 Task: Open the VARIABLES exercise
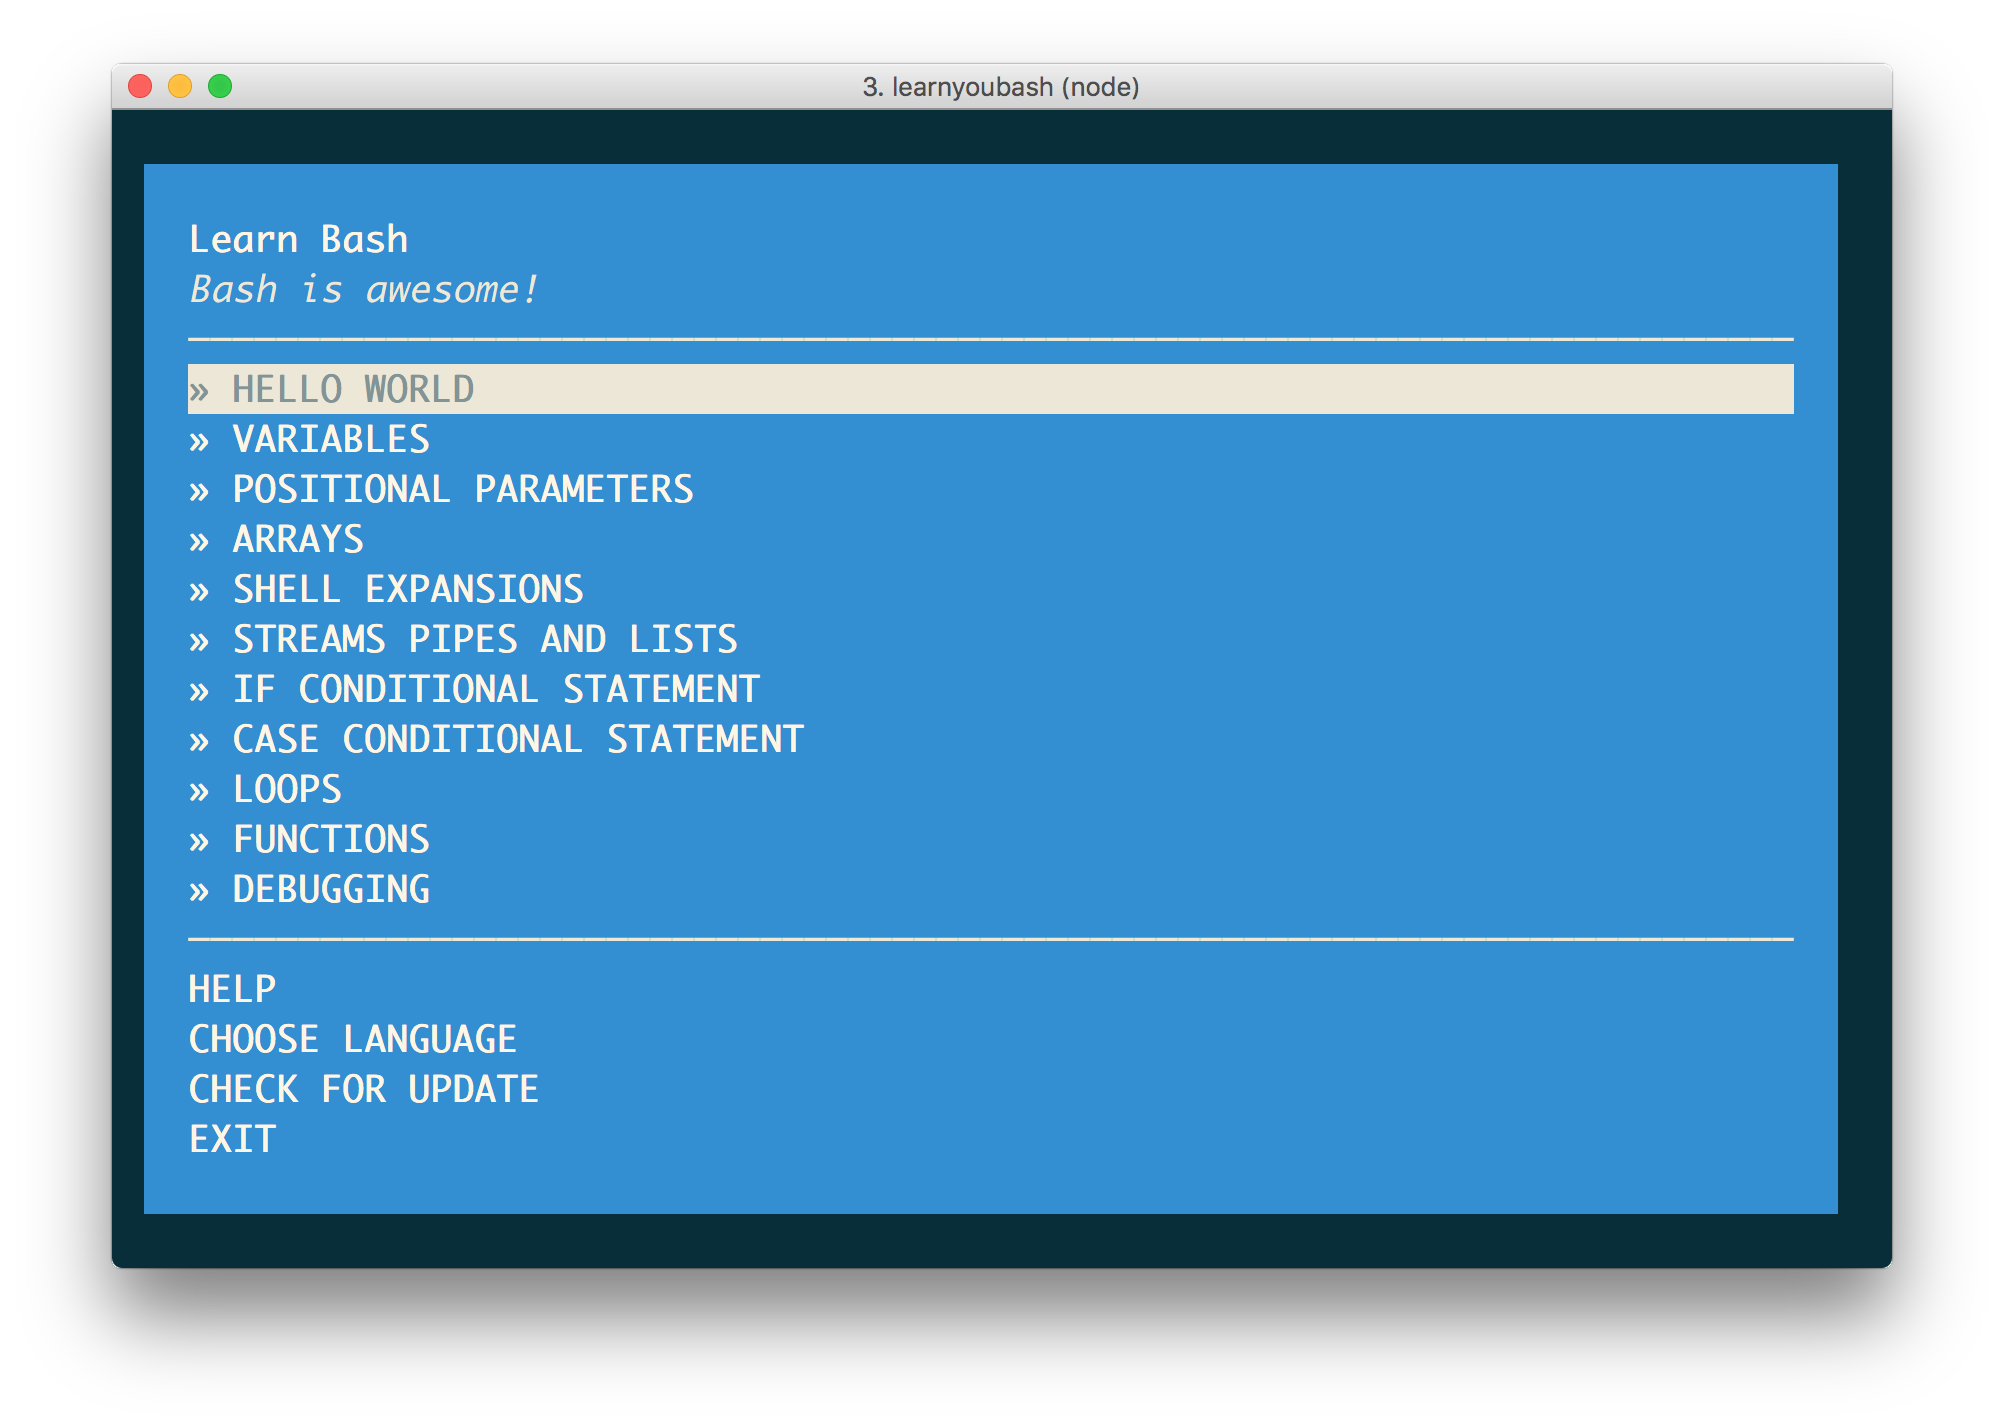point(331,439)
